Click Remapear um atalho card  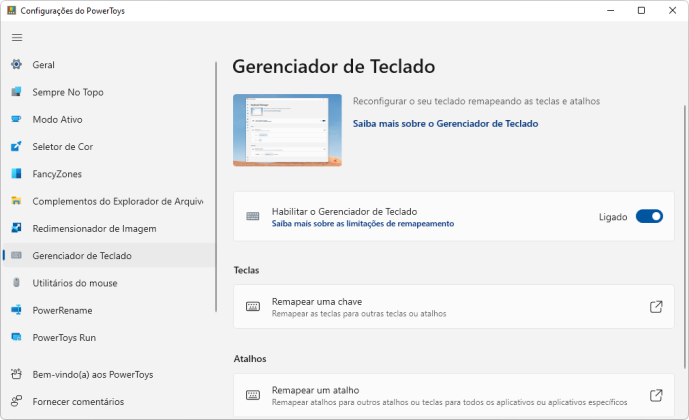point(453,395)
